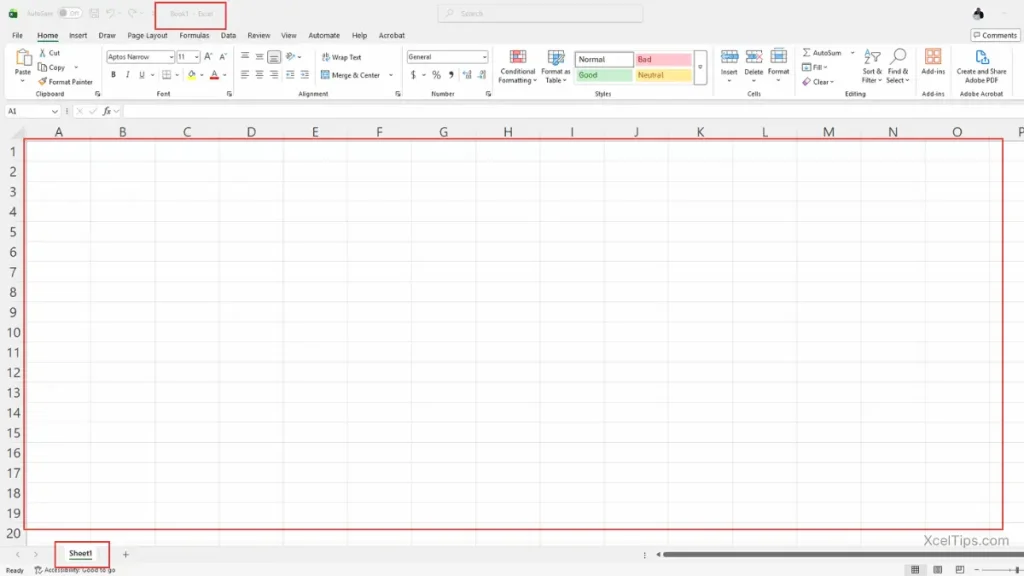
Task: Switch to the Formulas ribbon tab
Action: [x=194, y=34]
